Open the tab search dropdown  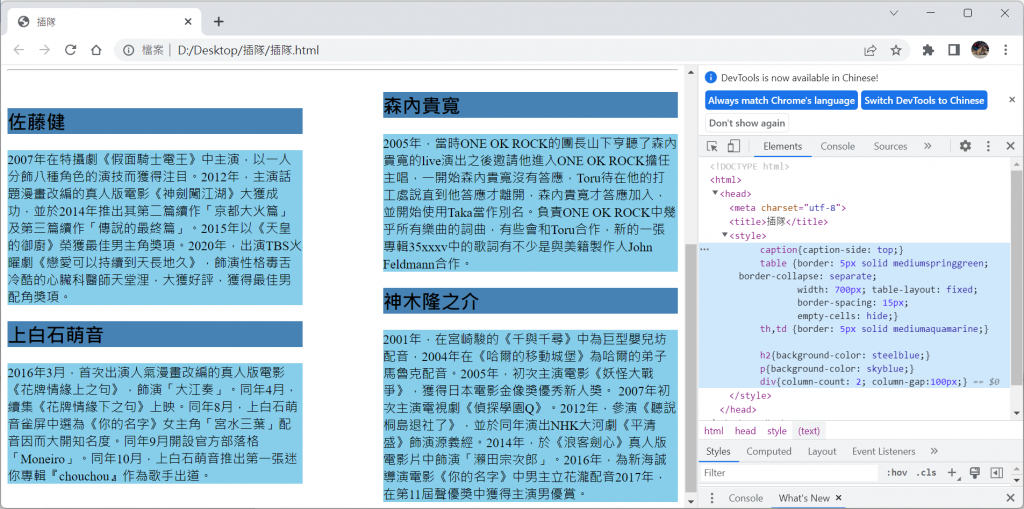point(894,13)
